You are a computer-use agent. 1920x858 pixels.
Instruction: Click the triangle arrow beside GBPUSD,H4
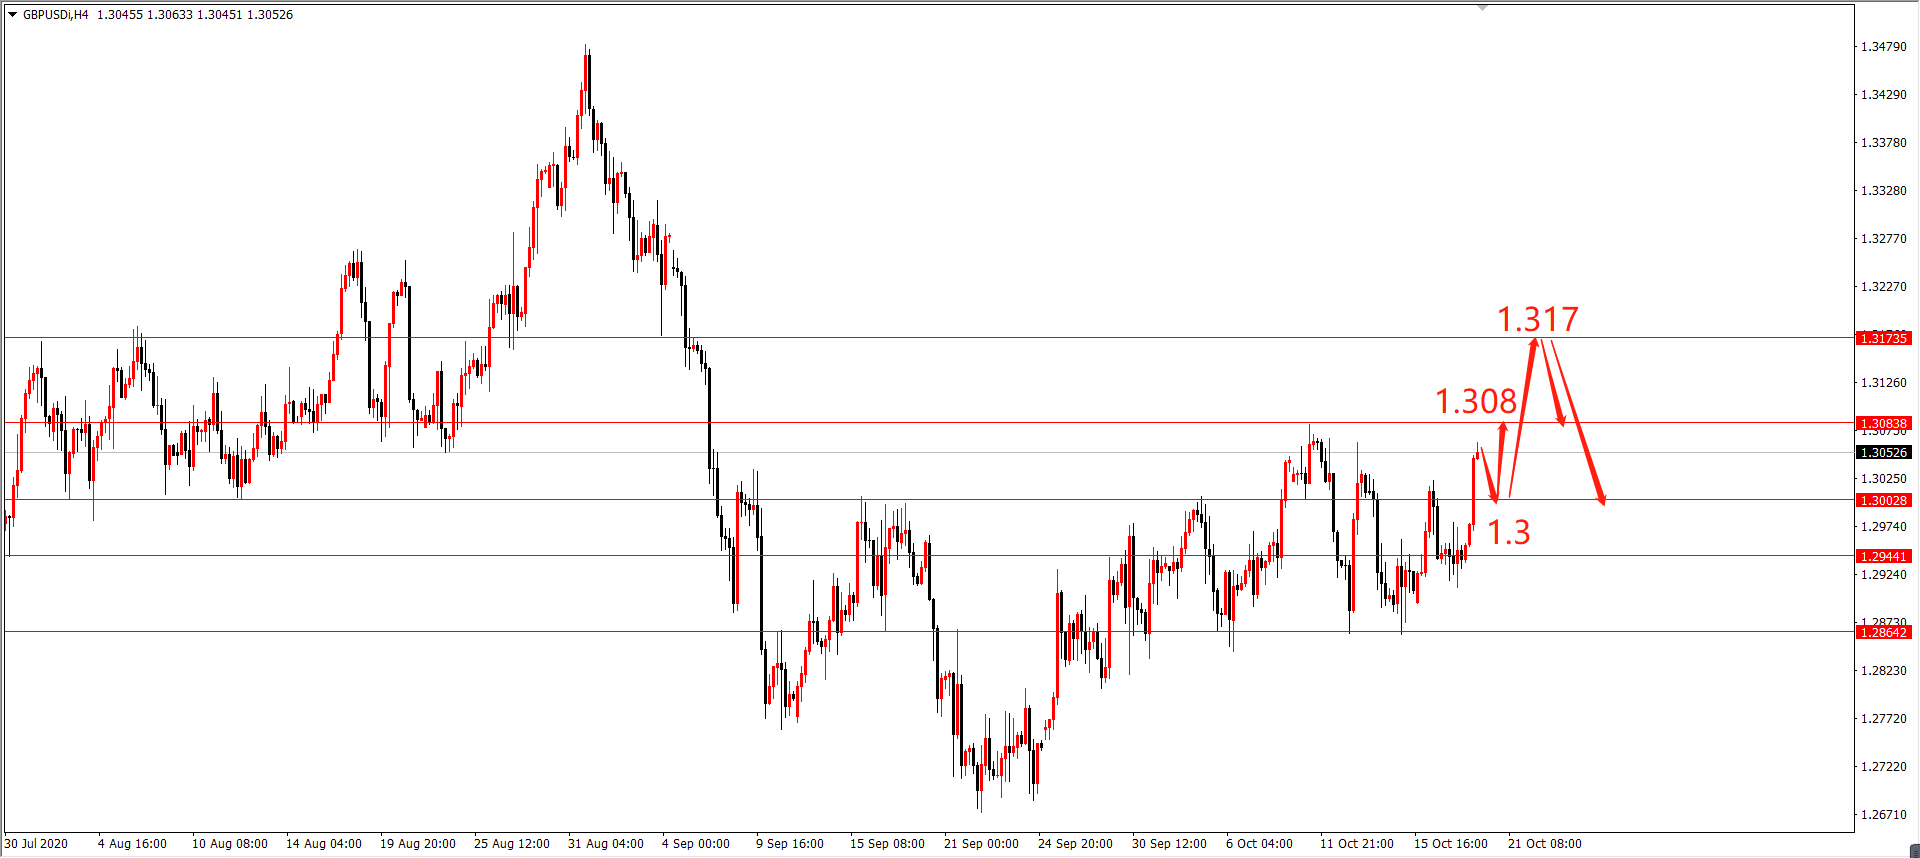13,15
